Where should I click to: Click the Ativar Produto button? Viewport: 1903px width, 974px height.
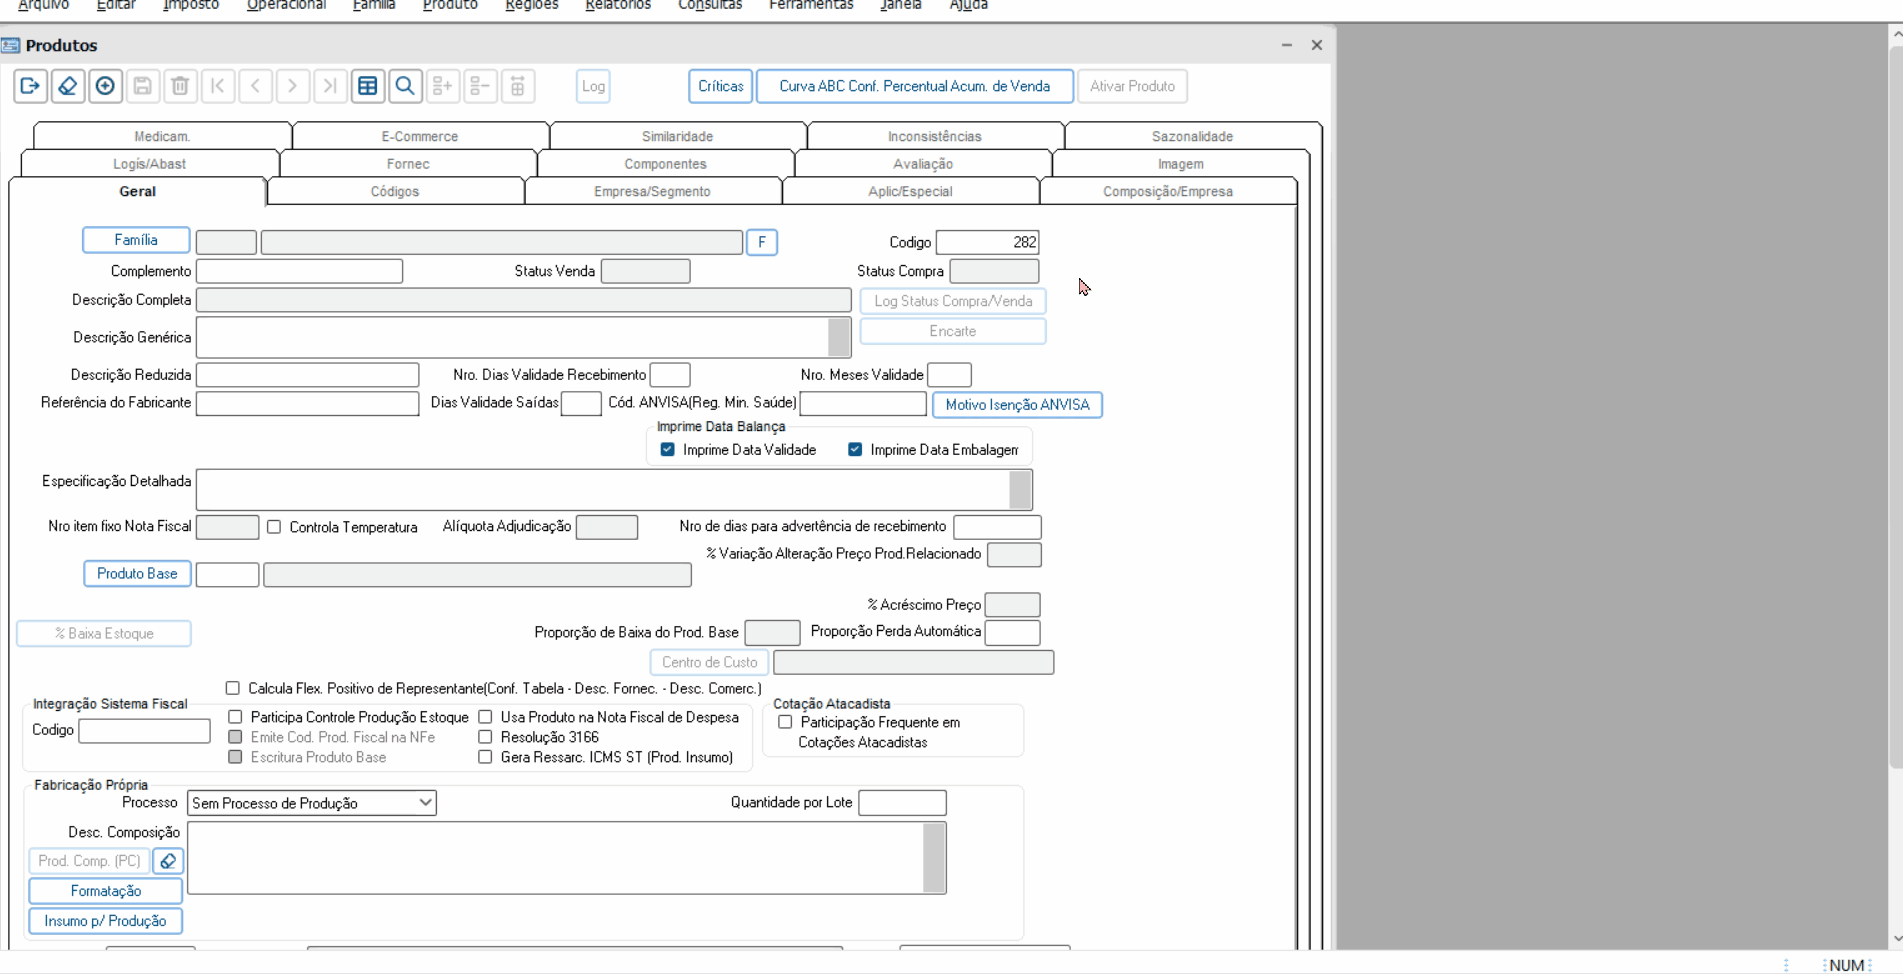(x=1133, y=86)
